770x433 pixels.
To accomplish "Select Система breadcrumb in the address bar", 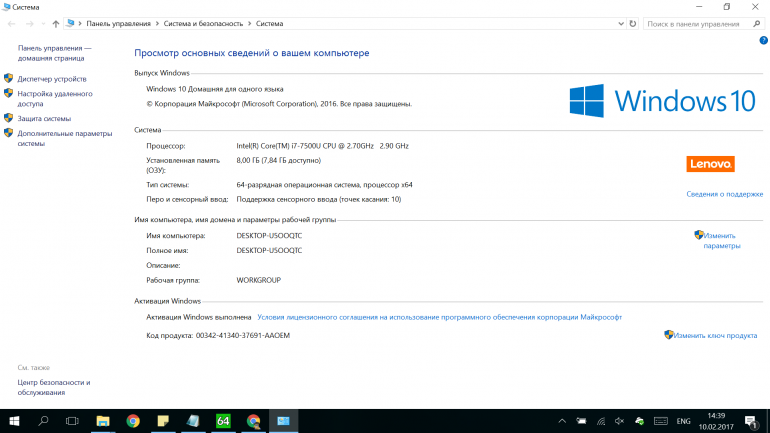I will [x=269, y=24].
